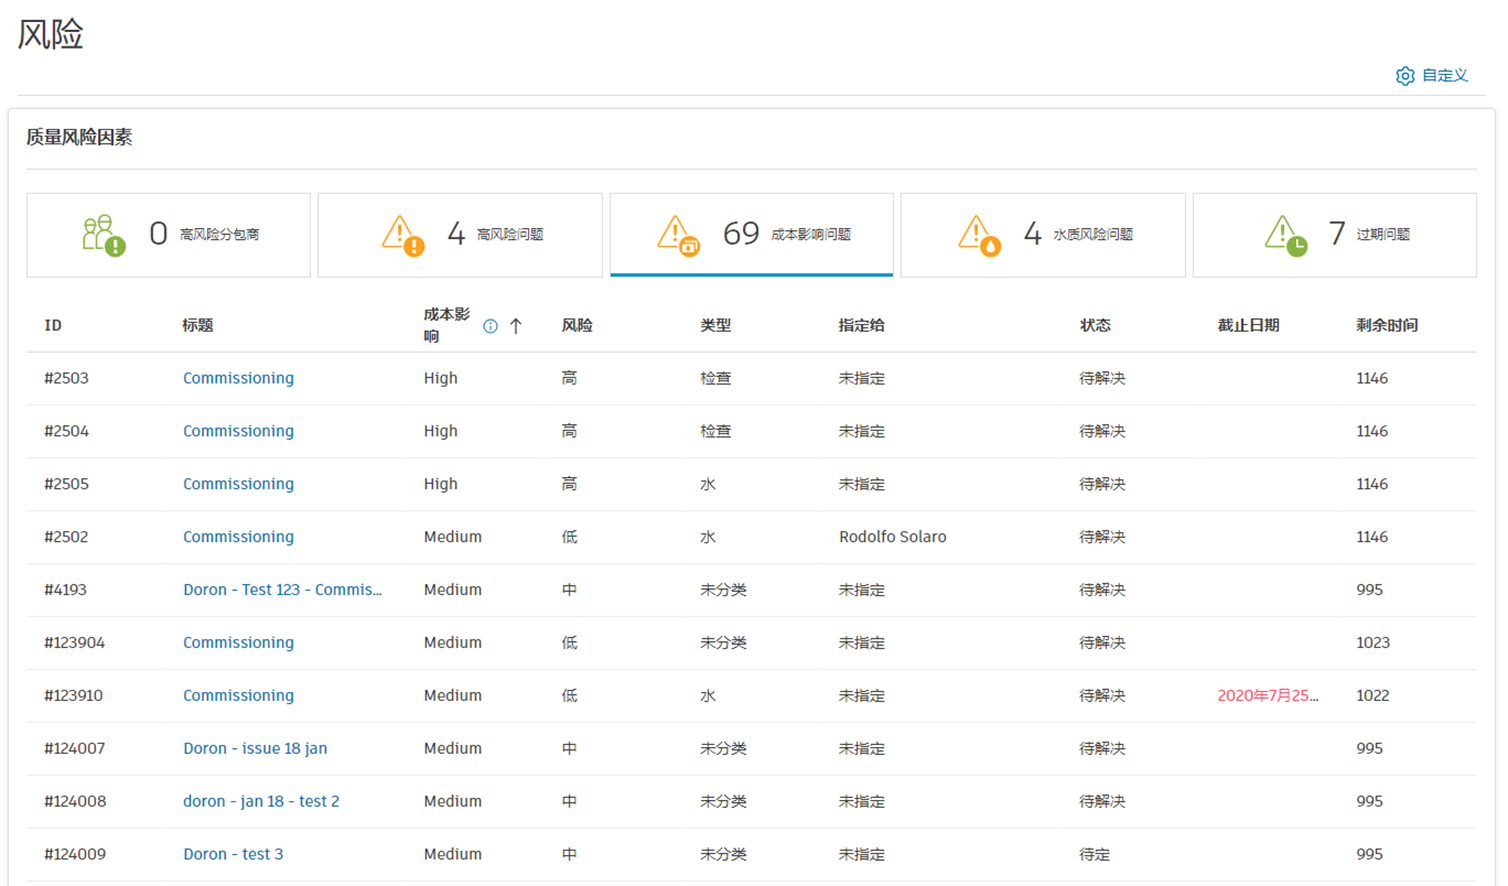Click the Medium cost impact in row #2502

(x=453, y=537)
